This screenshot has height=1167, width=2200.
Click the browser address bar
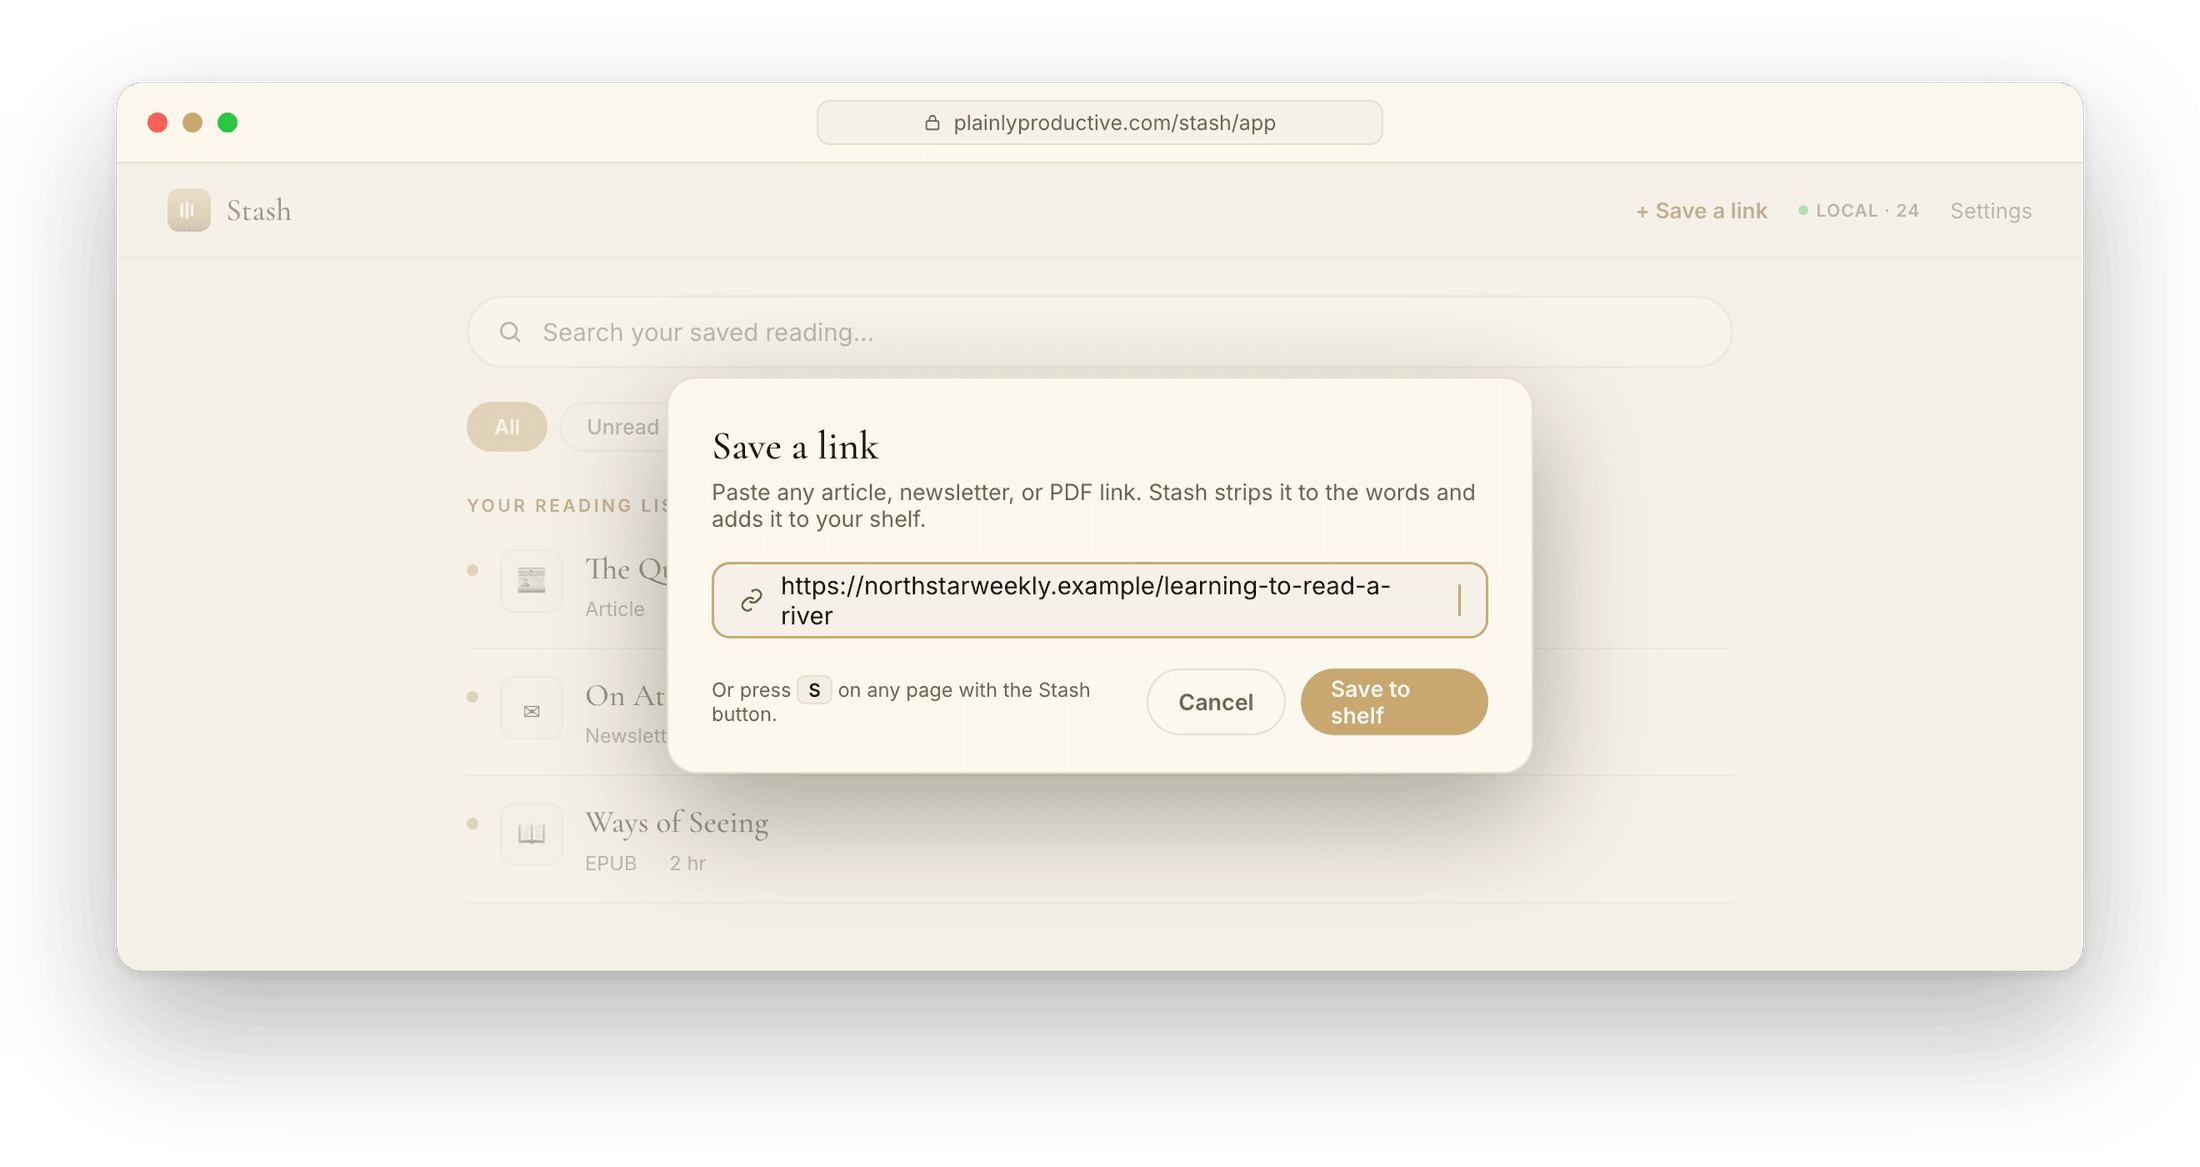[1100, 122]
